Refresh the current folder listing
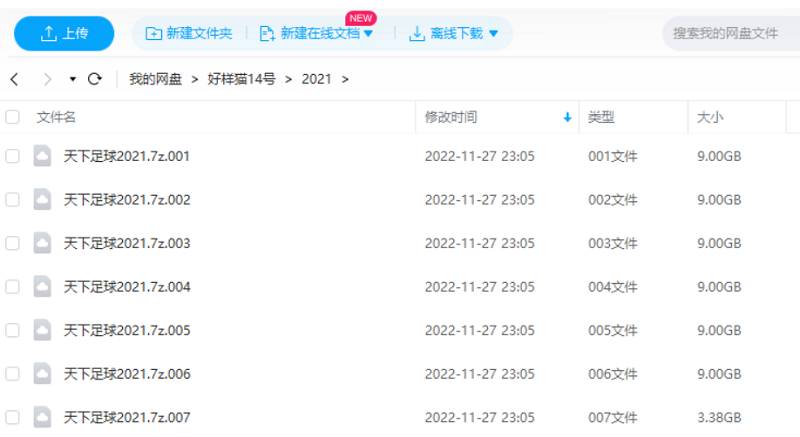The height and width of the screenshot is (437, 800). click(x=95, y=79)
